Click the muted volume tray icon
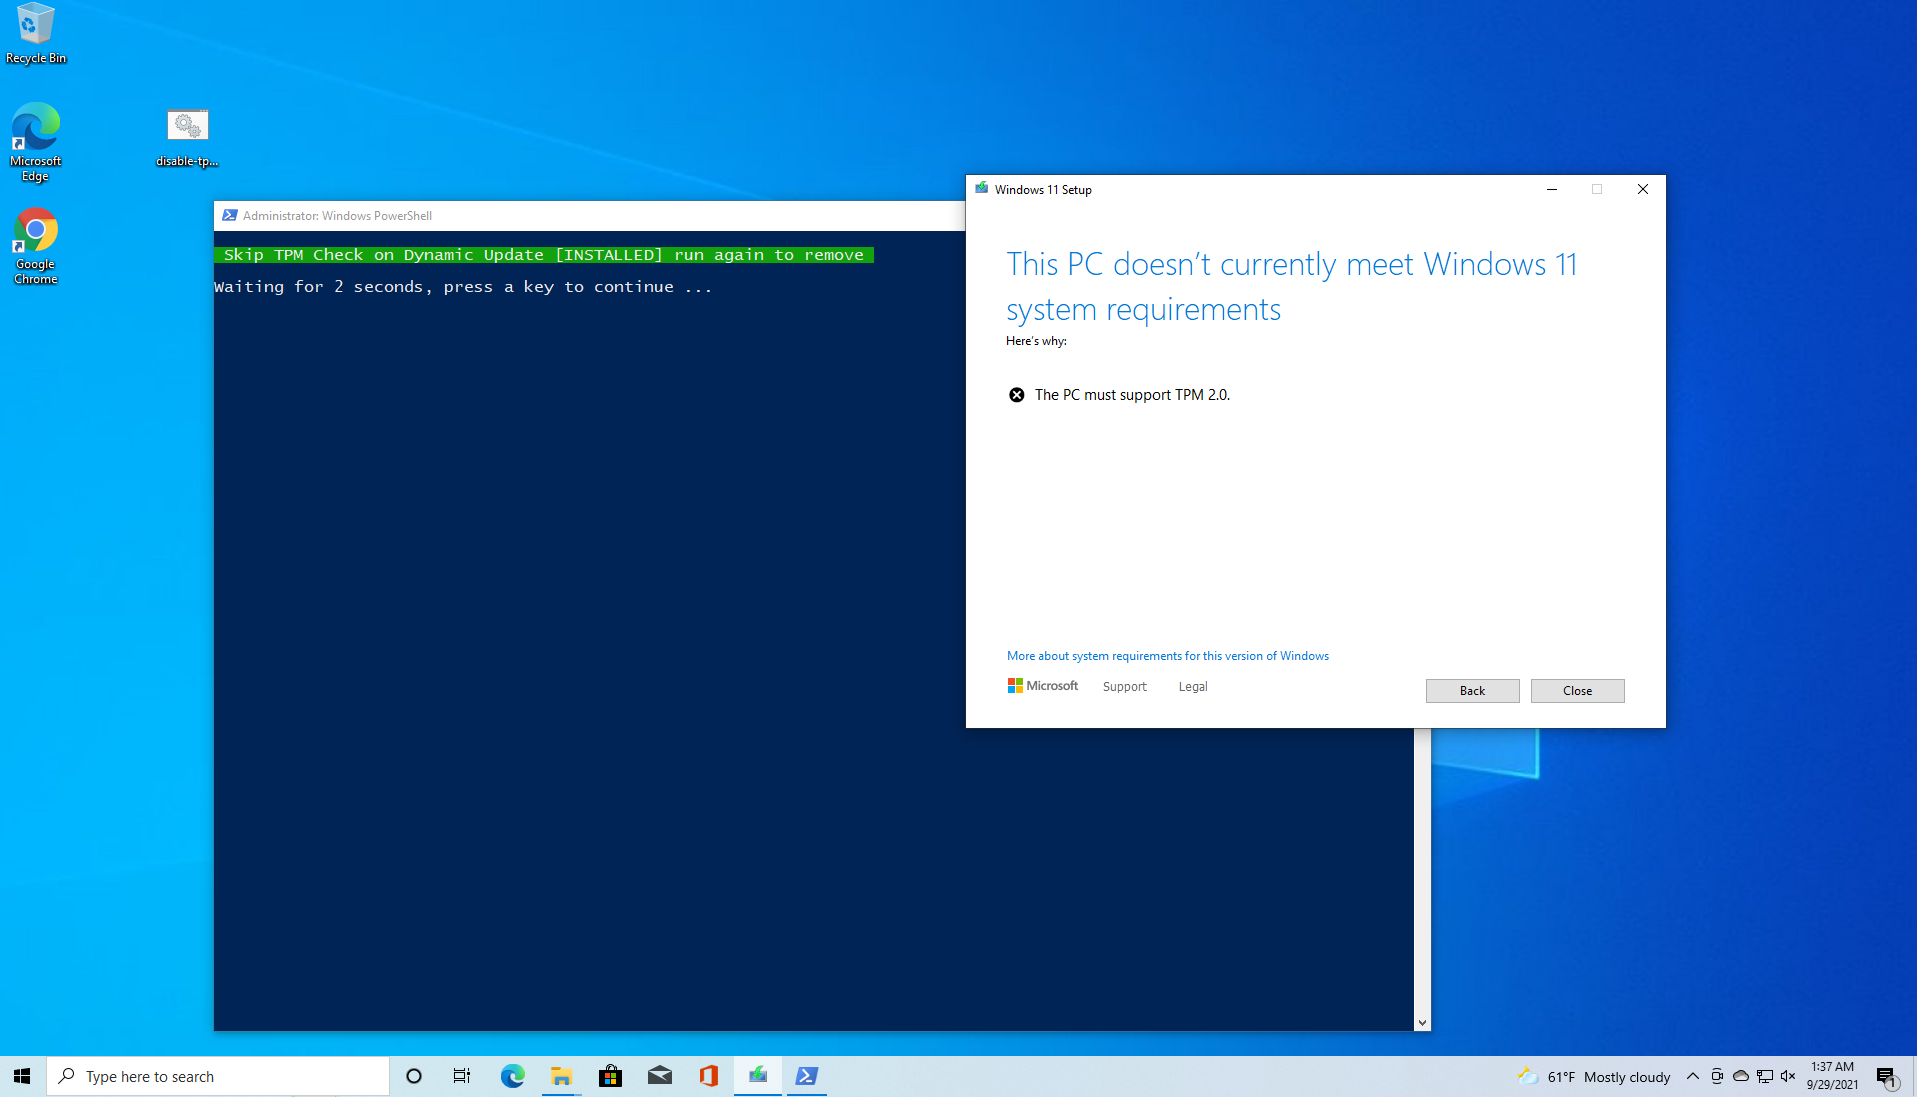Image resolution: width=1917 pixels, height=1097 pixels. 1789,1076
